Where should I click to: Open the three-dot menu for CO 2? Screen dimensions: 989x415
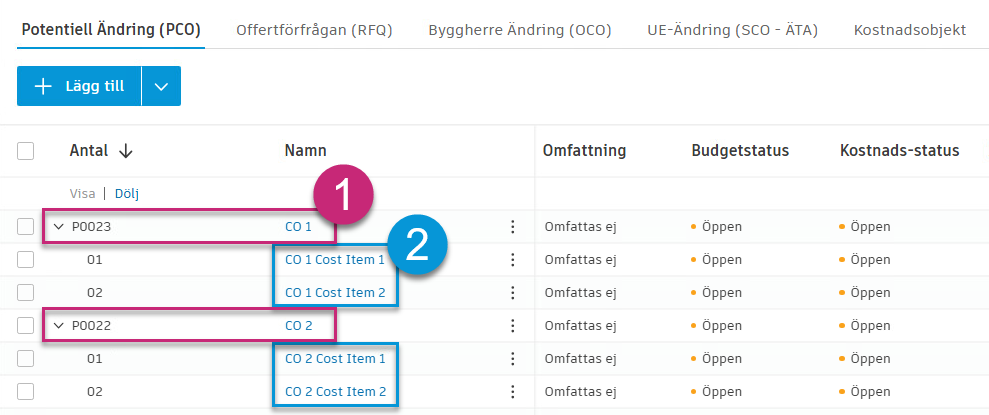pyautogui.click(x=513, y=326)
